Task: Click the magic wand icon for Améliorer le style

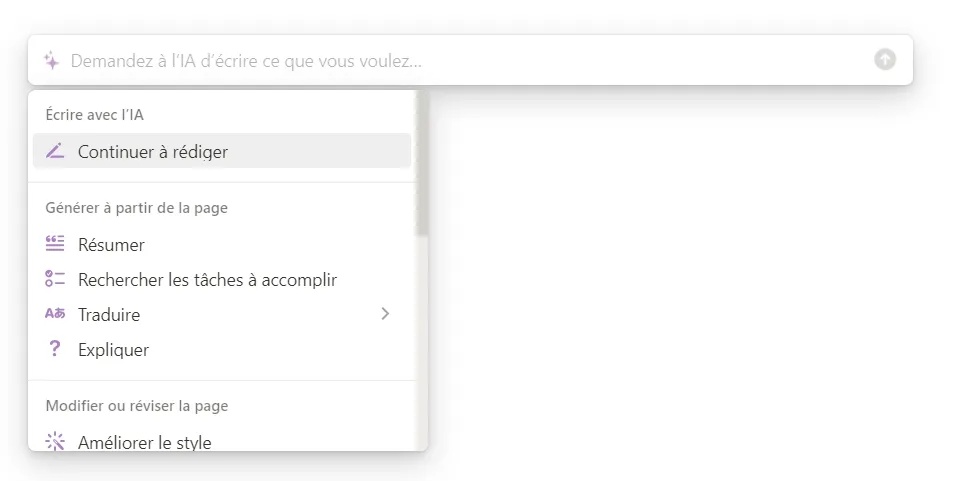Action: pos(55,441)
